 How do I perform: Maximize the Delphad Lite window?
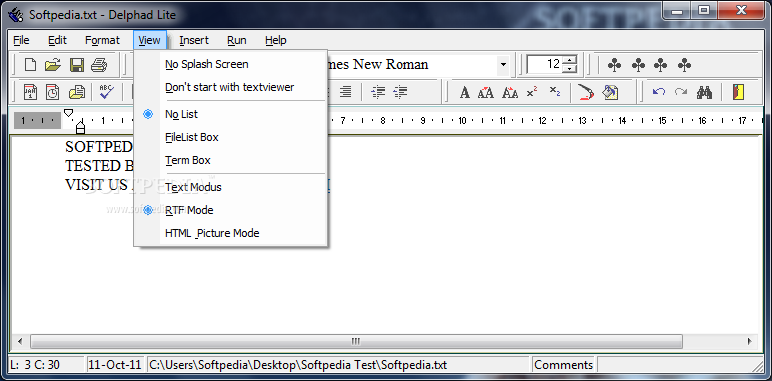[704, 11]
